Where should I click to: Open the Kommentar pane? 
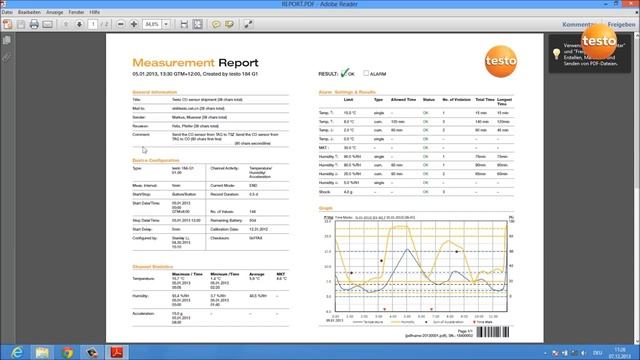[579, 24]
